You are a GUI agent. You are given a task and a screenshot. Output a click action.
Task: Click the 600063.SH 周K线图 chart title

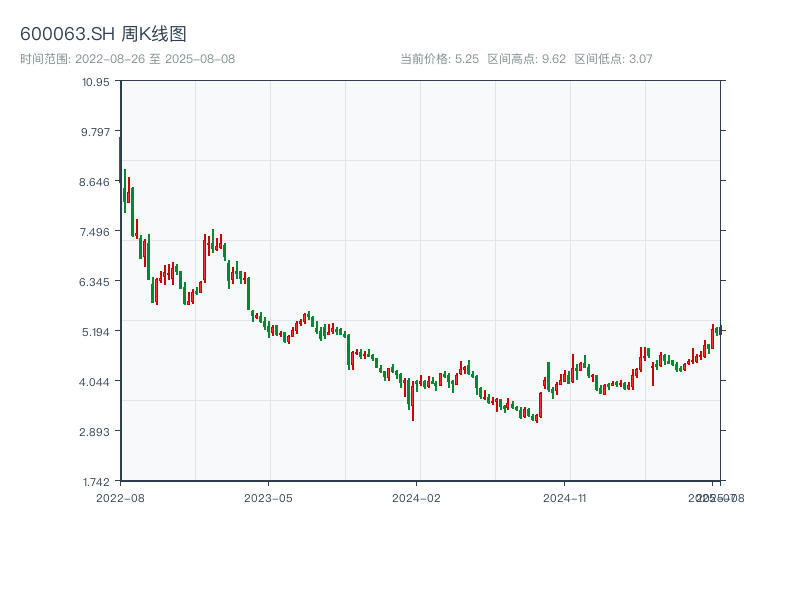(x=103, y=35)
